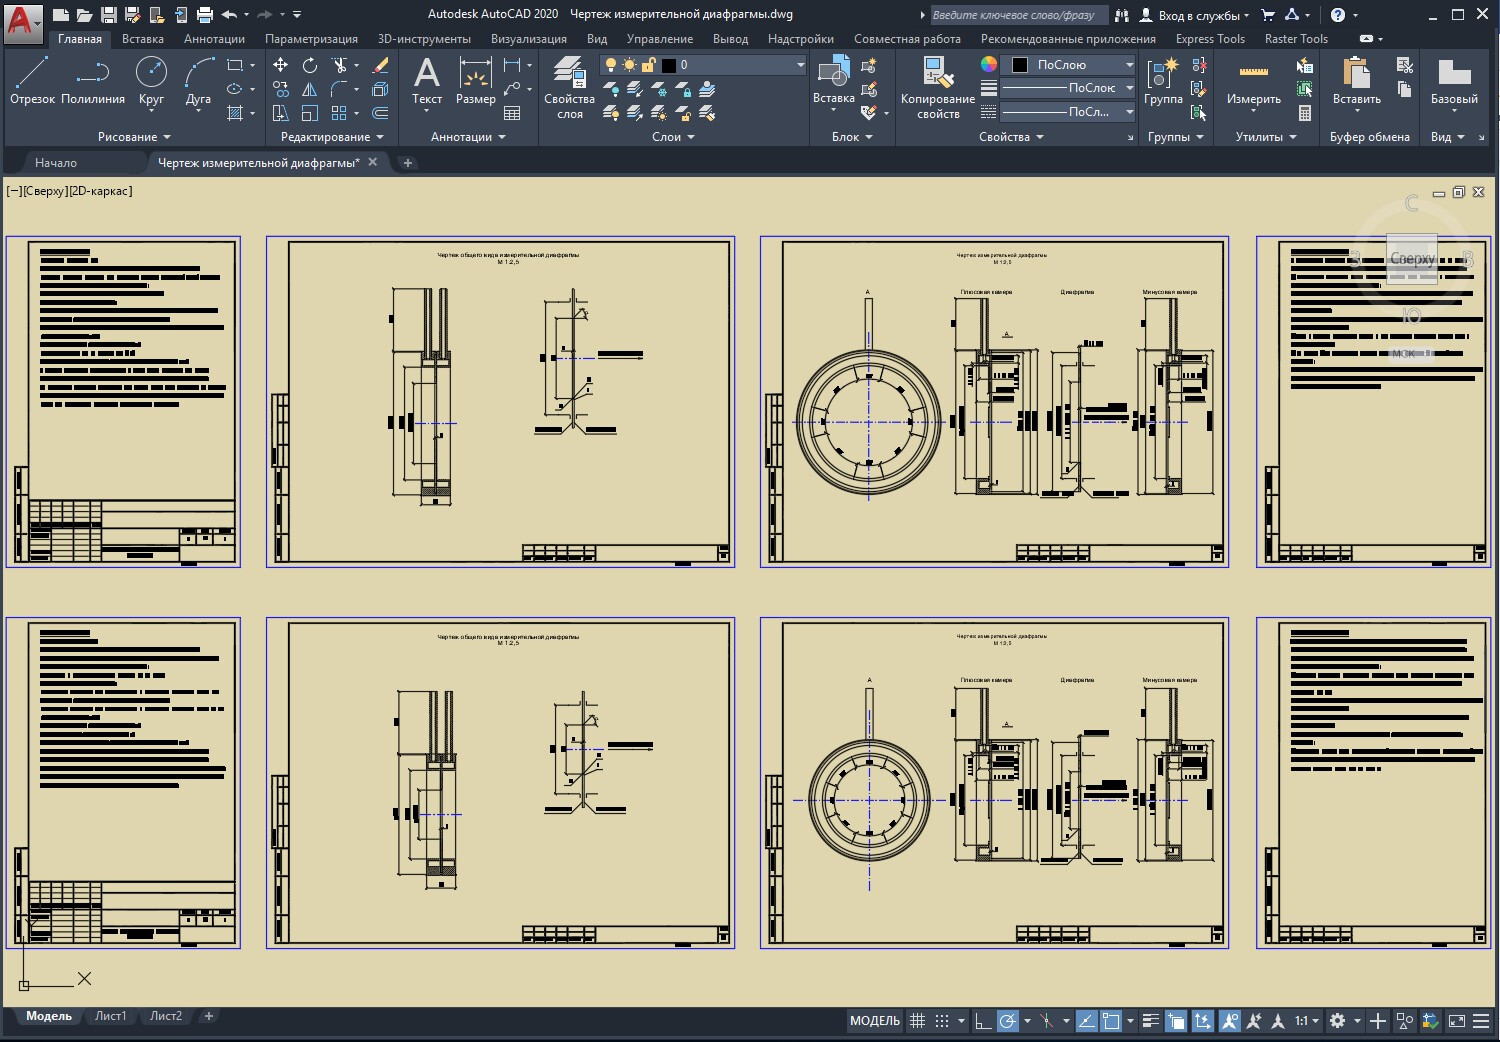Click the Rotate tool icon
Screen dimensions: 1500x1042
[310, 65]
